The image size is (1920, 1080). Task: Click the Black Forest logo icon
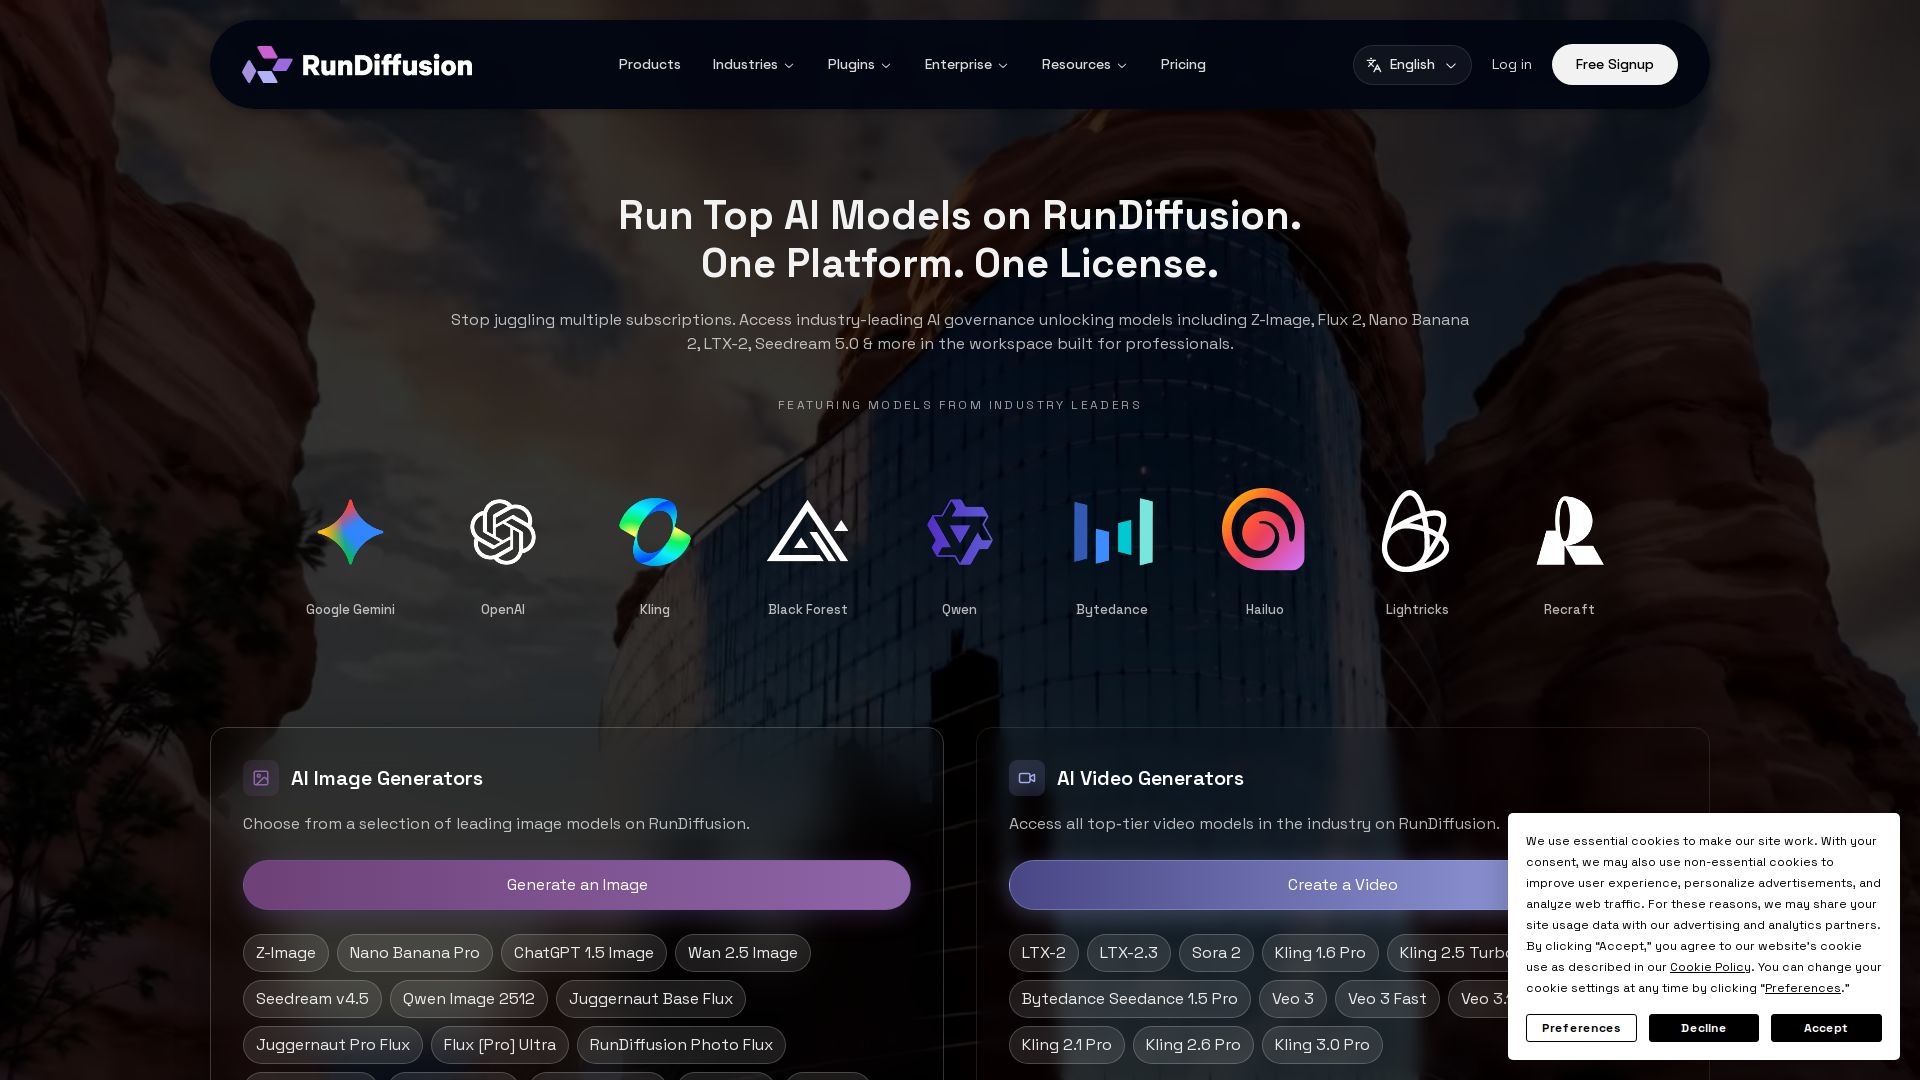click(x=808, y=531)
